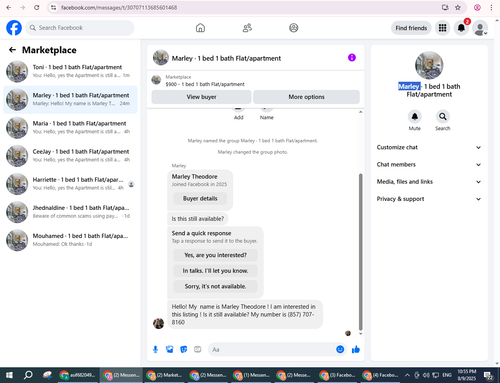
Task: Click the Search Facebook field
Action: coord(80,28)
